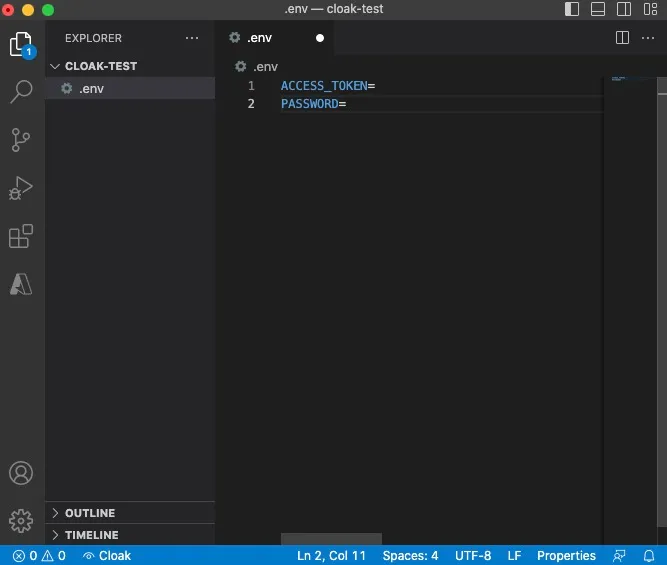Open the Run and Debug view

click(x=20, y=188)
